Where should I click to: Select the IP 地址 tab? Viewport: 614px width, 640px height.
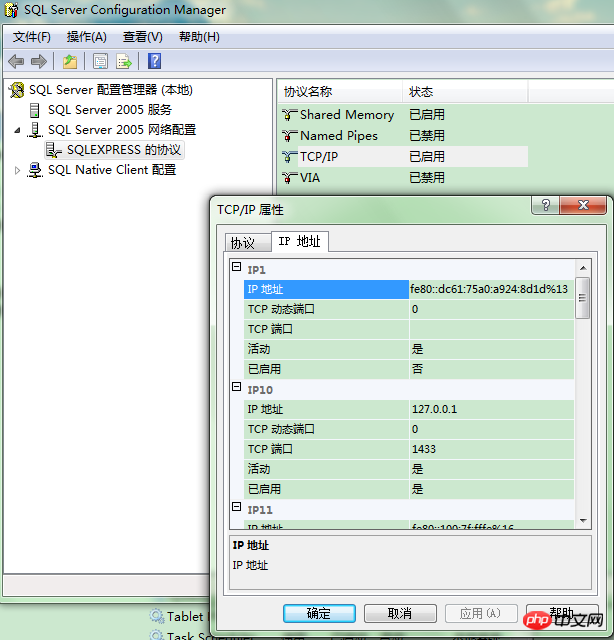(300, 241)
